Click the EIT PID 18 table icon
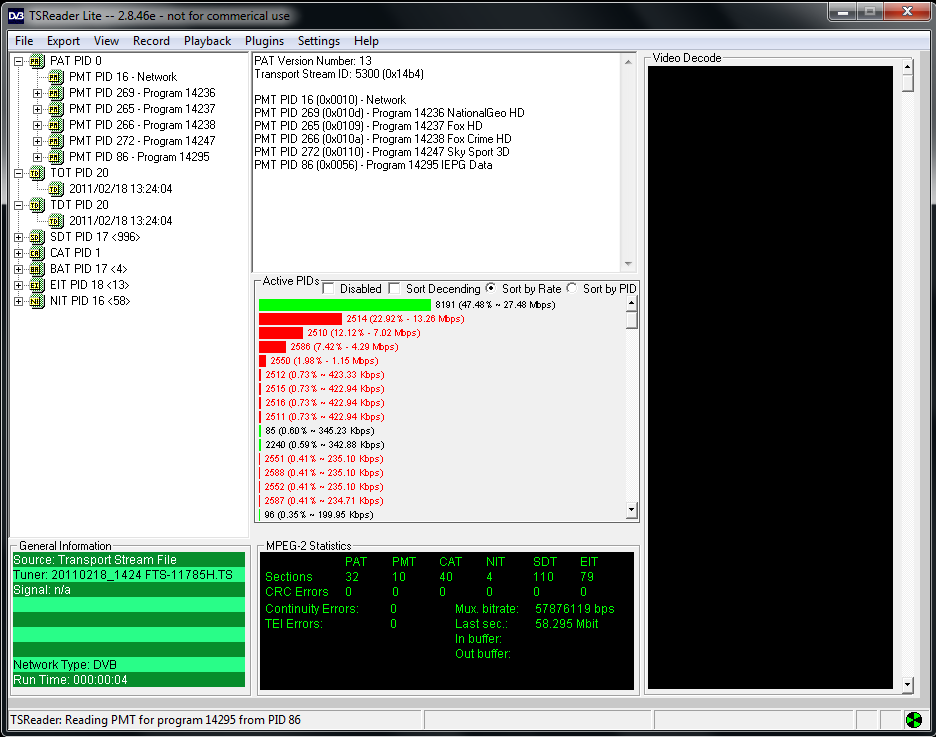The image size is (936, 737). click(x=36, y=285)
